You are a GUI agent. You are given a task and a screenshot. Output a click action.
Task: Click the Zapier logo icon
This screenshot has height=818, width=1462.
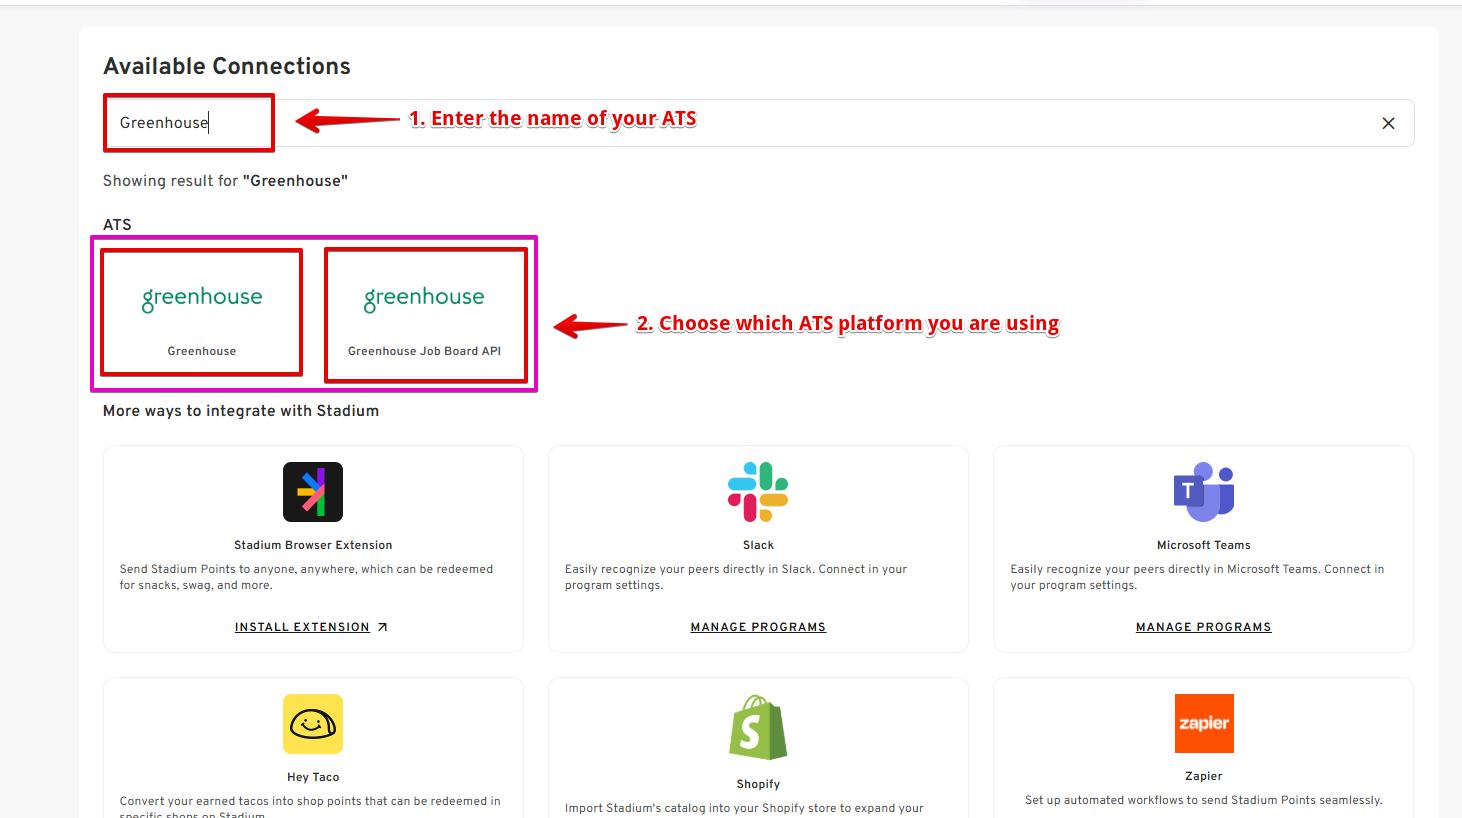(1204, 723)
